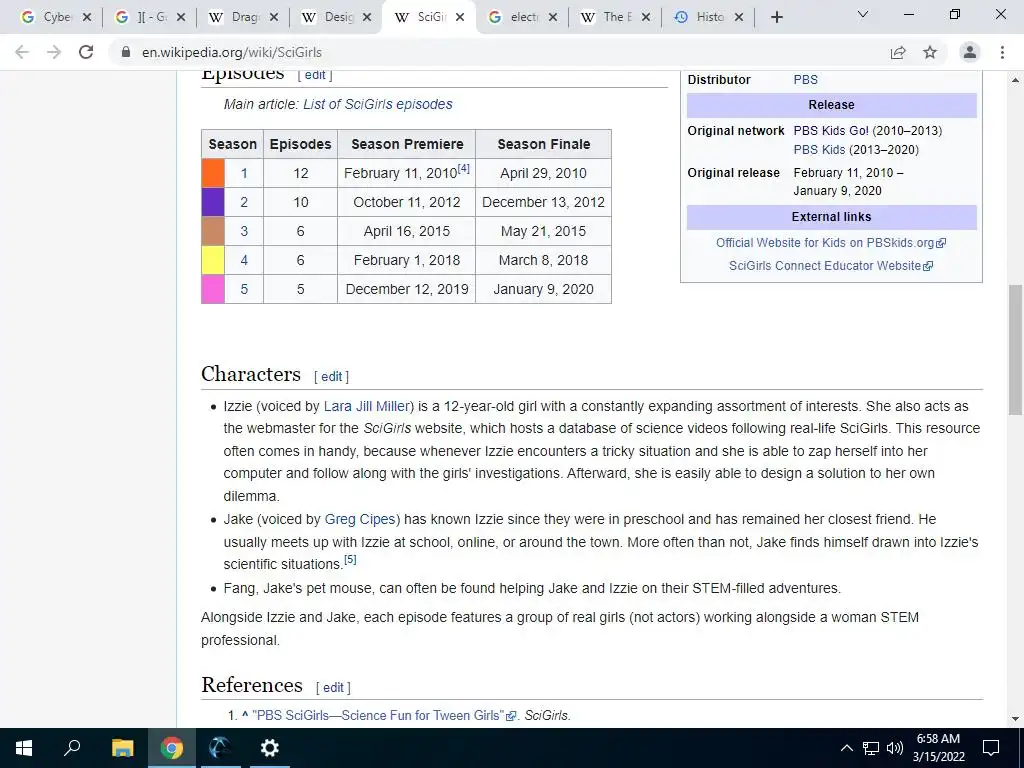Open List of SciGirls episodes link

(377, 104)
